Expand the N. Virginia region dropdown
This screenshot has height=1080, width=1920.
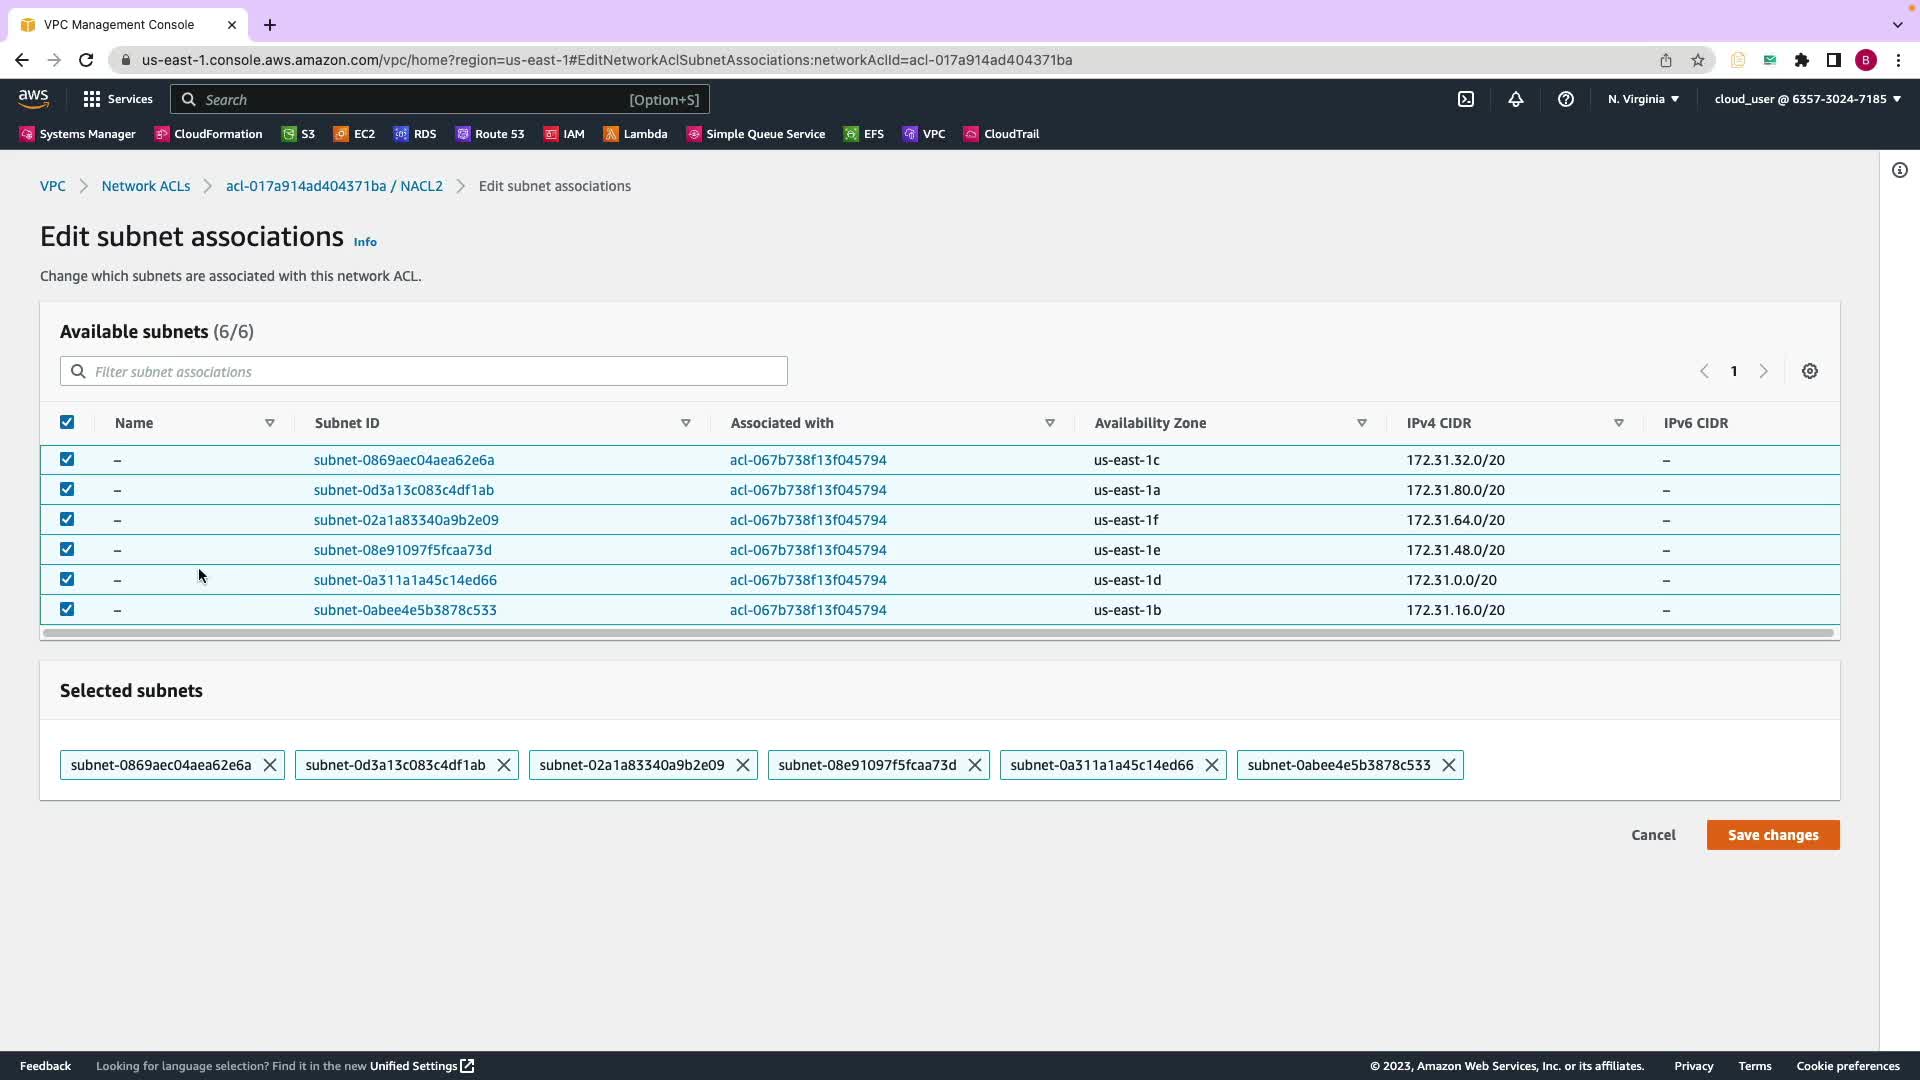tap(1643, 99)
